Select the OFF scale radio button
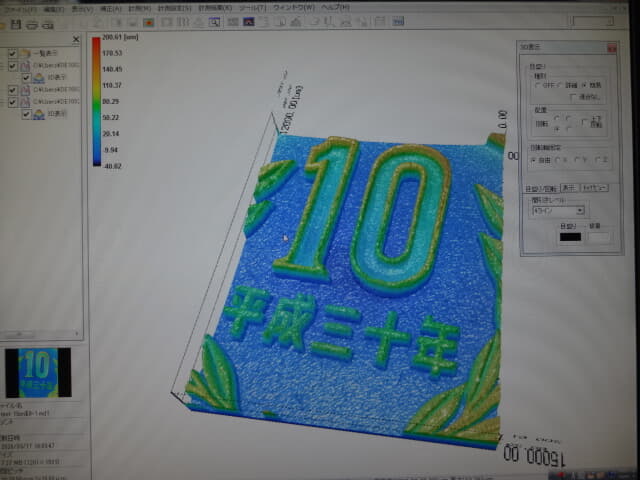Screen dimensions: 640x480 pyautogui.click(x=538, y=85)
